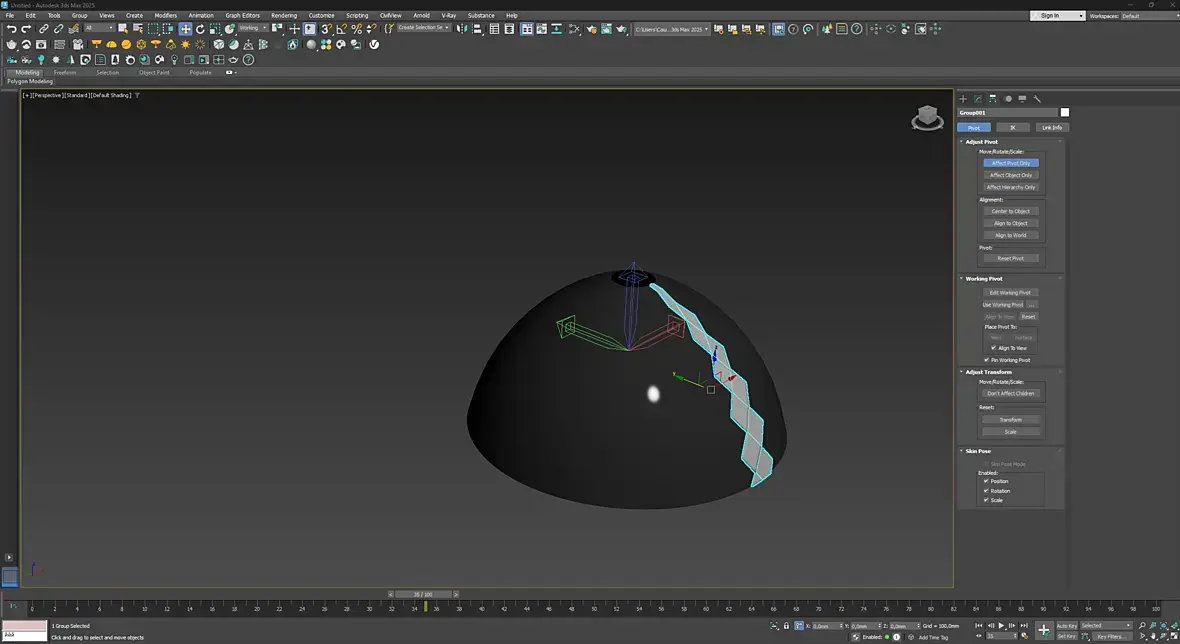Click the Center to Object button
Image resolution: width=1180 pixels, height=644 pixels.
coord(1010,211)
